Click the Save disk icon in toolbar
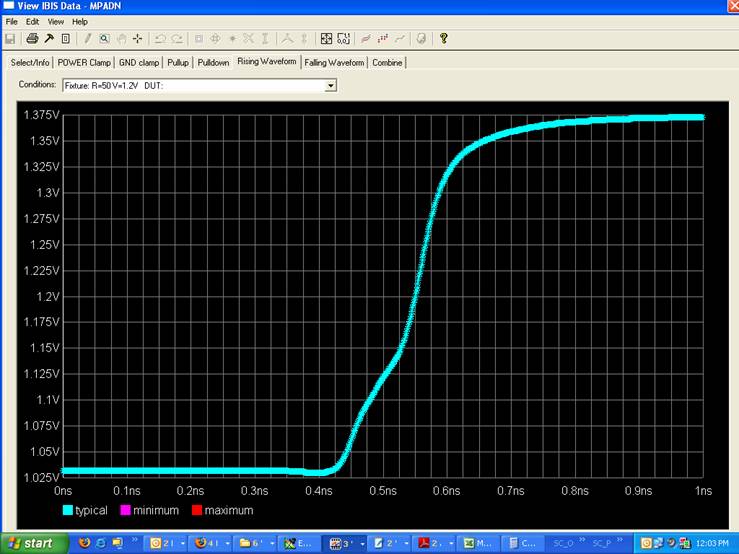The width and height of the screenshot is (739, 554). [x=10, y=39]
